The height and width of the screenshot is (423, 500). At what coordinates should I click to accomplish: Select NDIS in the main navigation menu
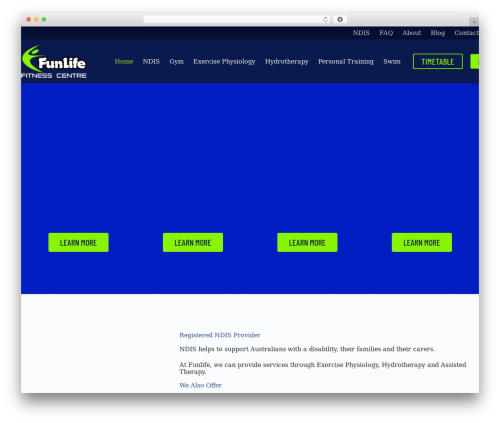point(151,61)
